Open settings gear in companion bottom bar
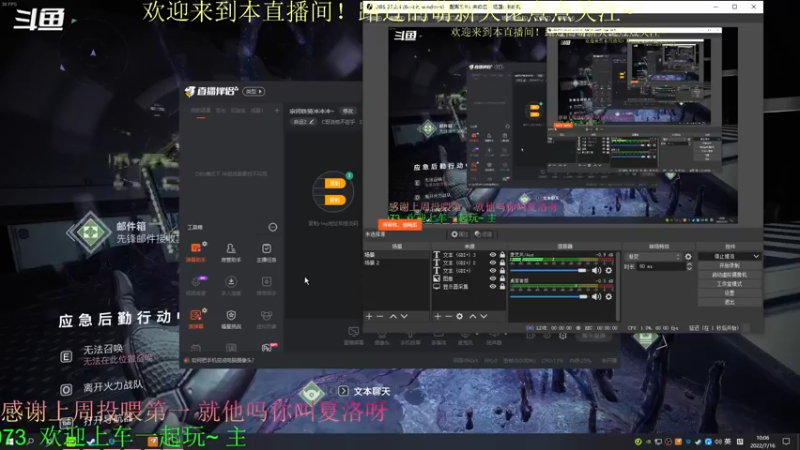Viewport: 800px width, 450px height. [563, 336]
